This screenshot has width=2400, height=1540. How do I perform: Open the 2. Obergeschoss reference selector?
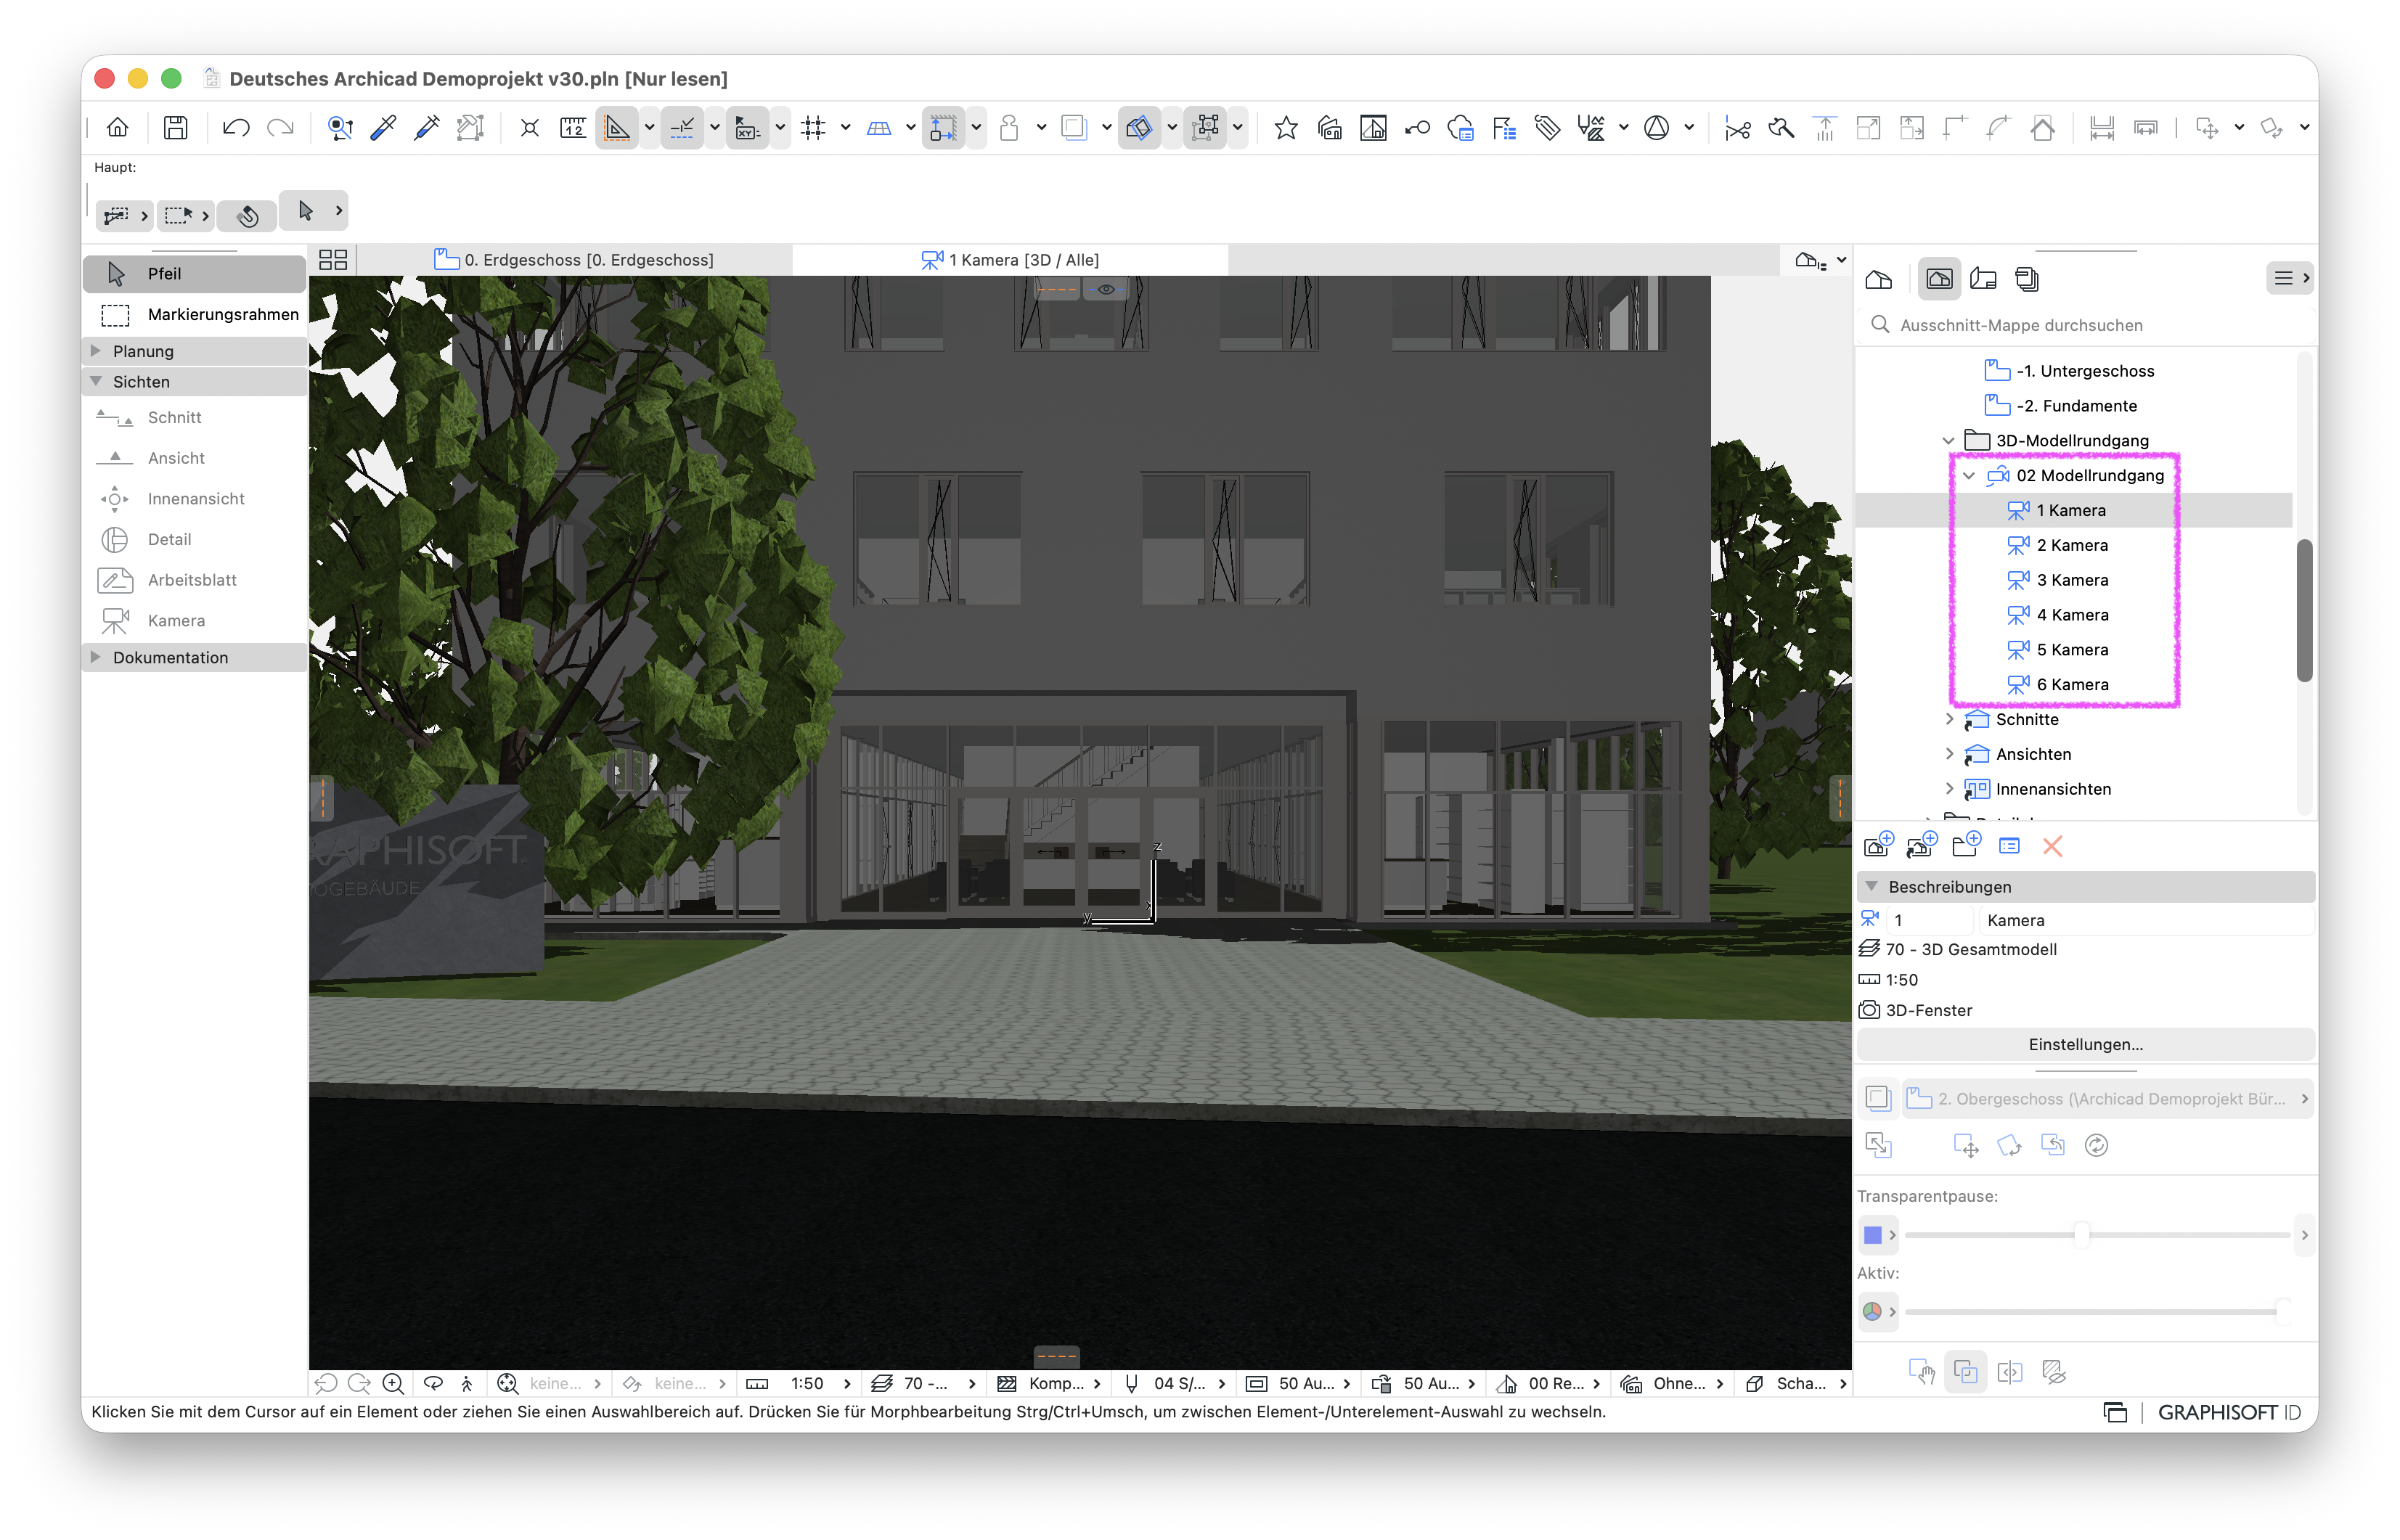[2108, 1099]
